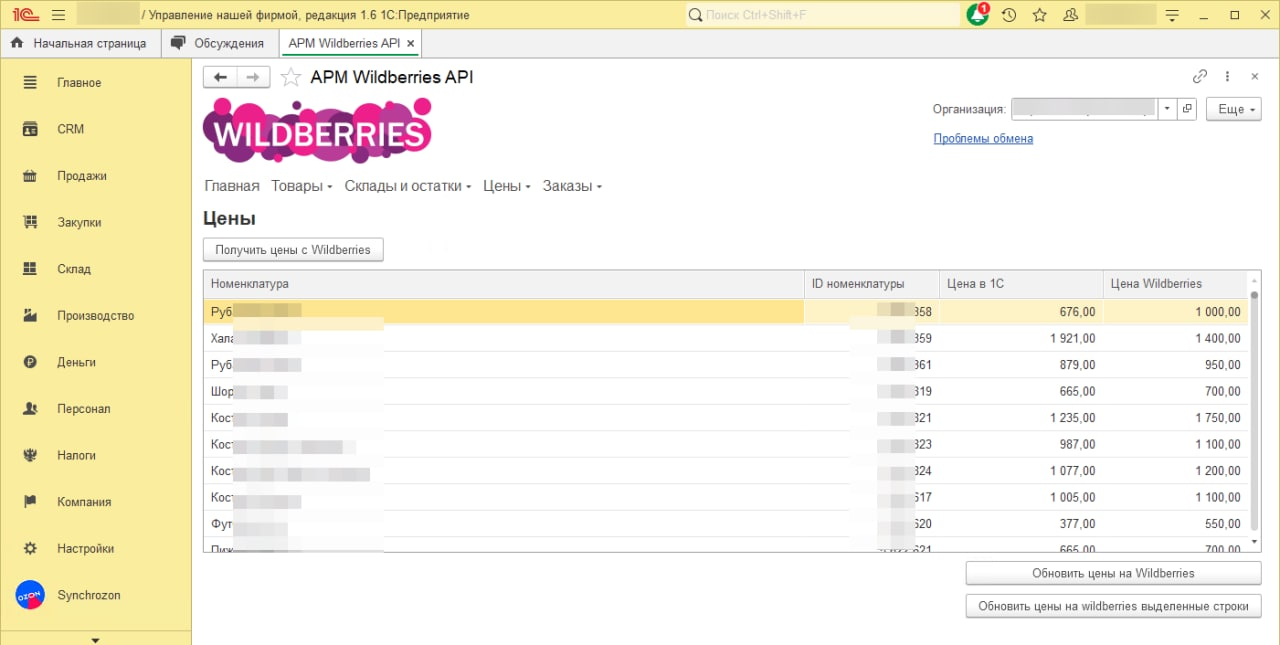Open the history clock icon
The height and width of the screenshot is (645, 1280).
[1009, 15]
